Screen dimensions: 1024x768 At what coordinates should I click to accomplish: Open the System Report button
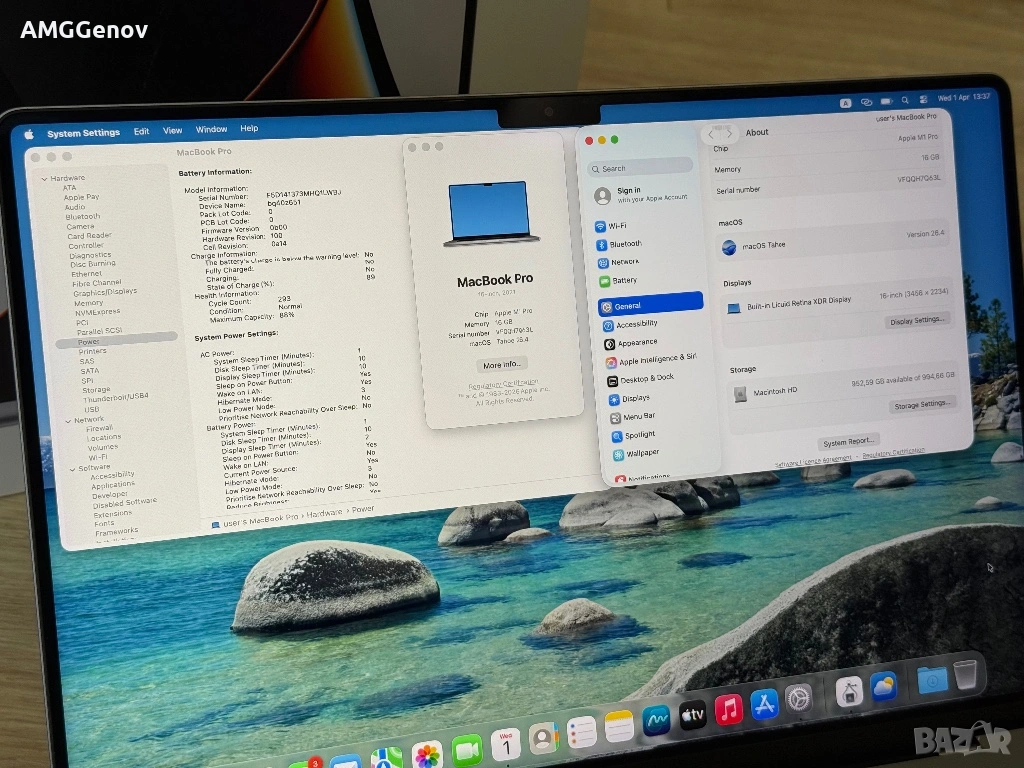click(849, 441)
